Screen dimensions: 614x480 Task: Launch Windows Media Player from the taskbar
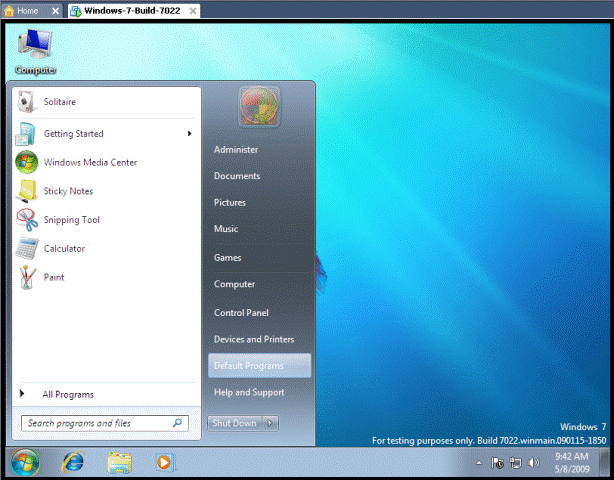(x=165, y=462)
